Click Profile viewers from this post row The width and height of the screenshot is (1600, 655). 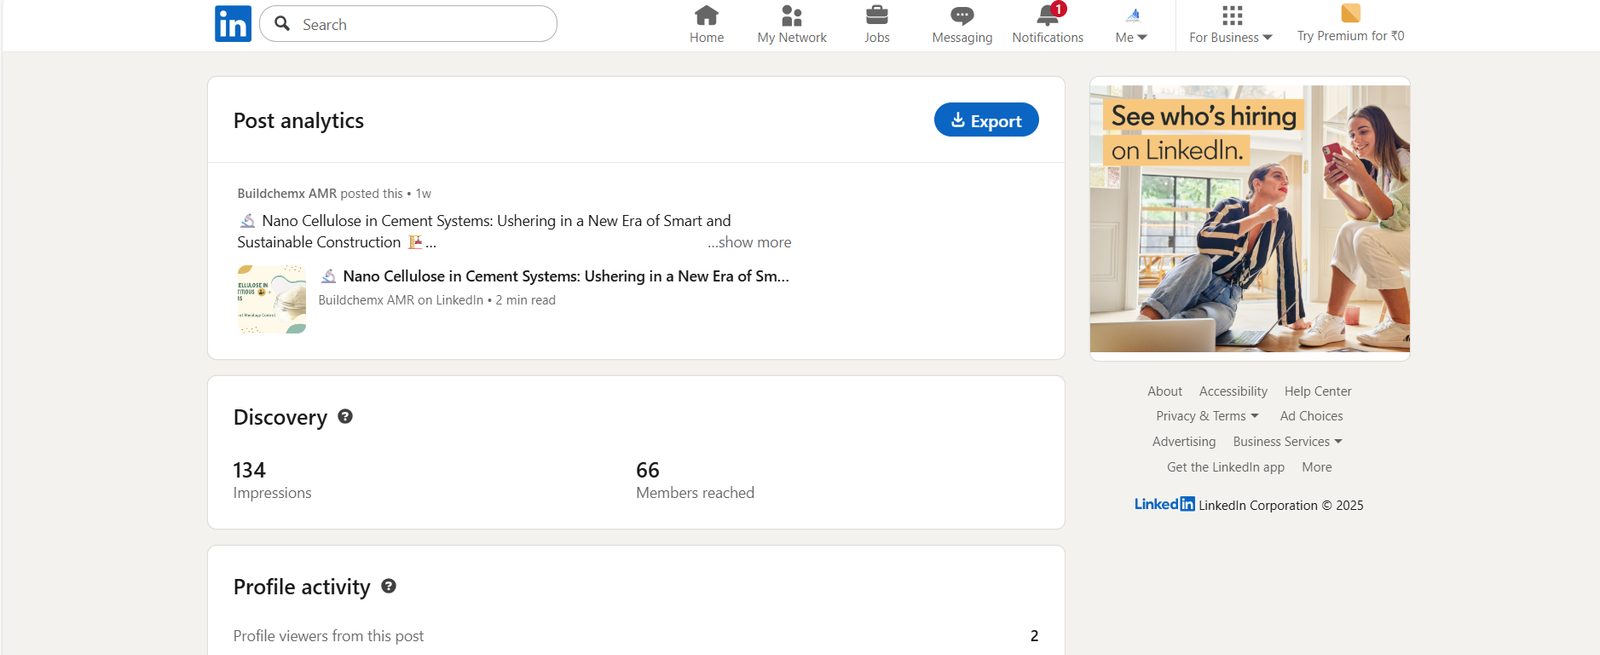coord(636,636)
